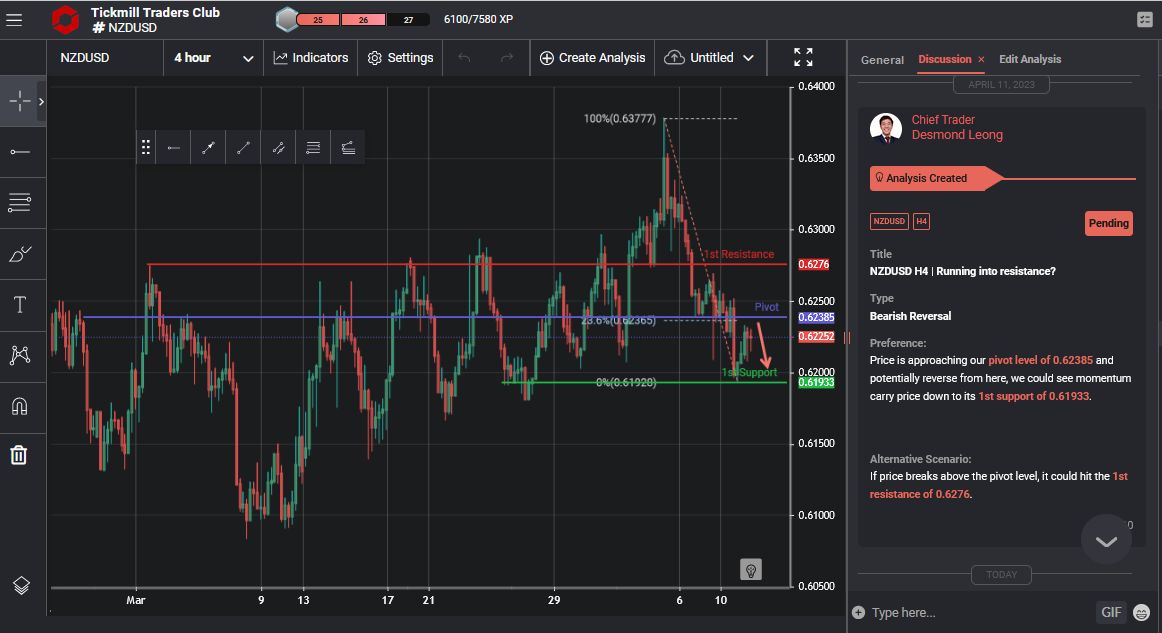This screenshot has width=1162, height=633.
Task: Open the layers object tree icon
Action: point(21,586)
